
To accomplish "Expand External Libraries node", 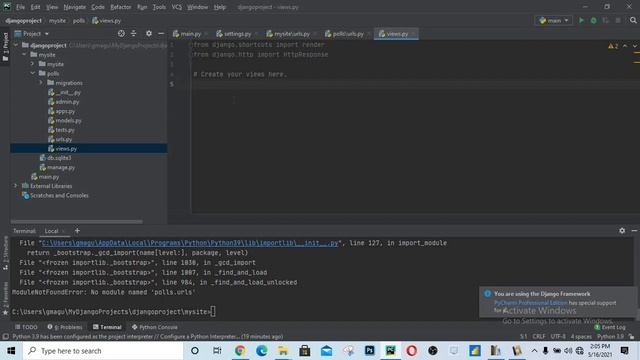I will tap(16, 186).
